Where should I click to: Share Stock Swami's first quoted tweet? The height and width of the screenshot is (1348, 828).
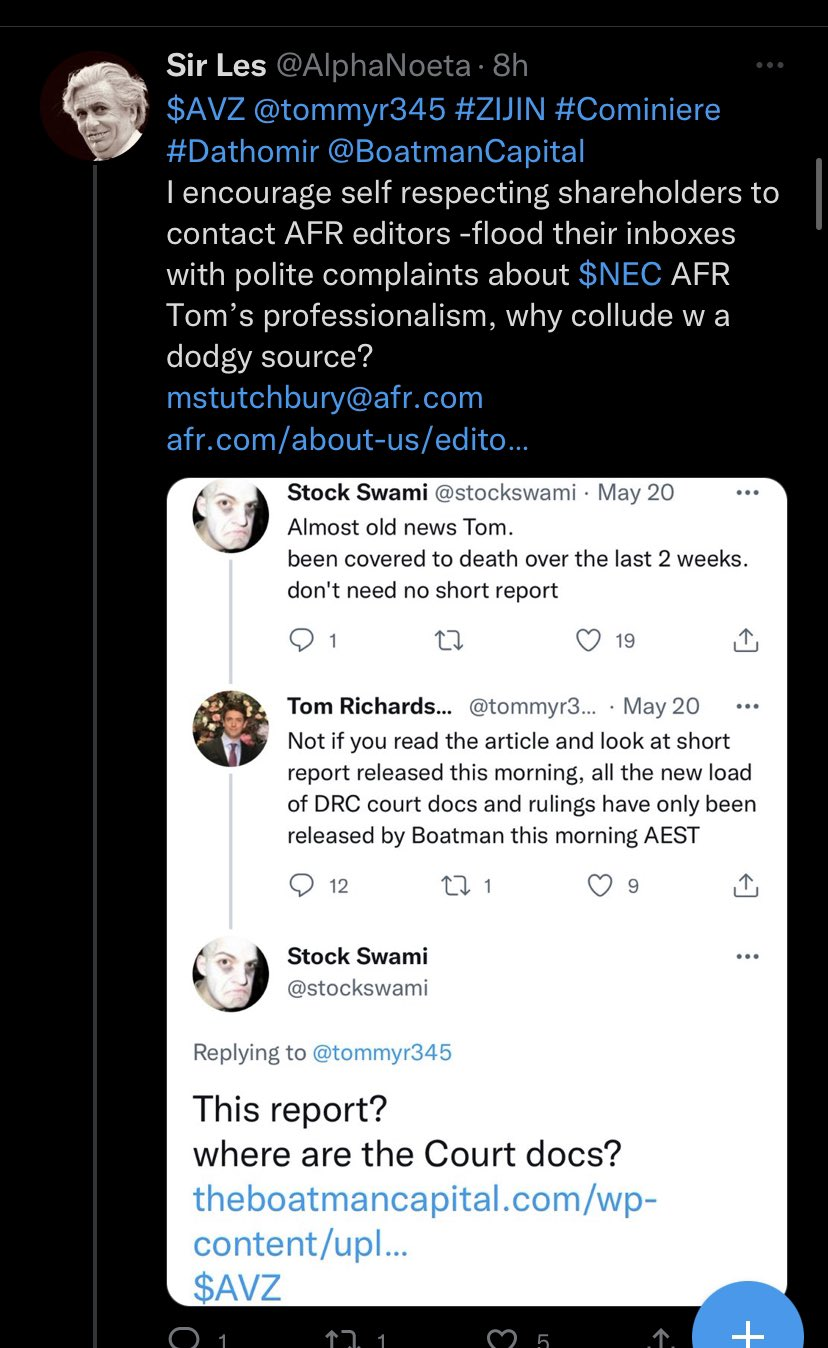(746, 640)
